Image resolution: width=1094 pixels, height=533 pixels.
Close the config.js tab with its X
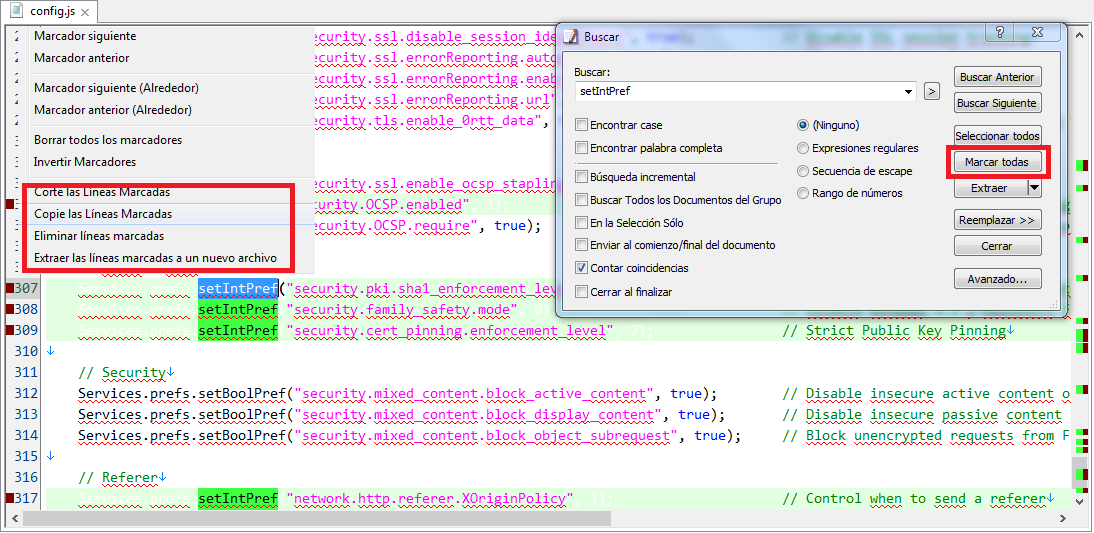pyautogui.click(x=85, y=13)
